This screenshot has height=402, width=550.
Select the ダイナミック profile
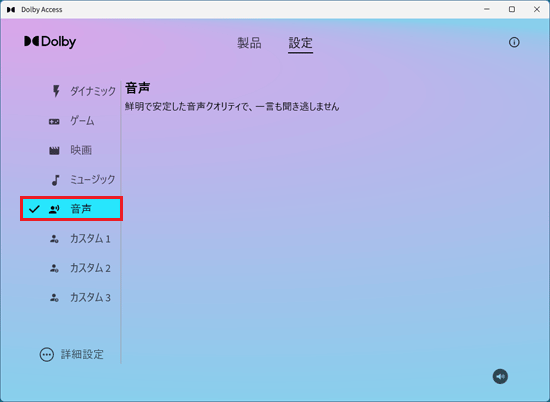point(93,91)
